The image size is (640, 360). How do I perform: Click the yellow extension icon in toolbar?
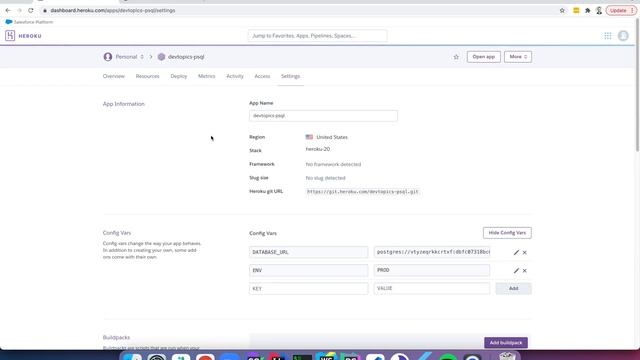pos(576,11)
